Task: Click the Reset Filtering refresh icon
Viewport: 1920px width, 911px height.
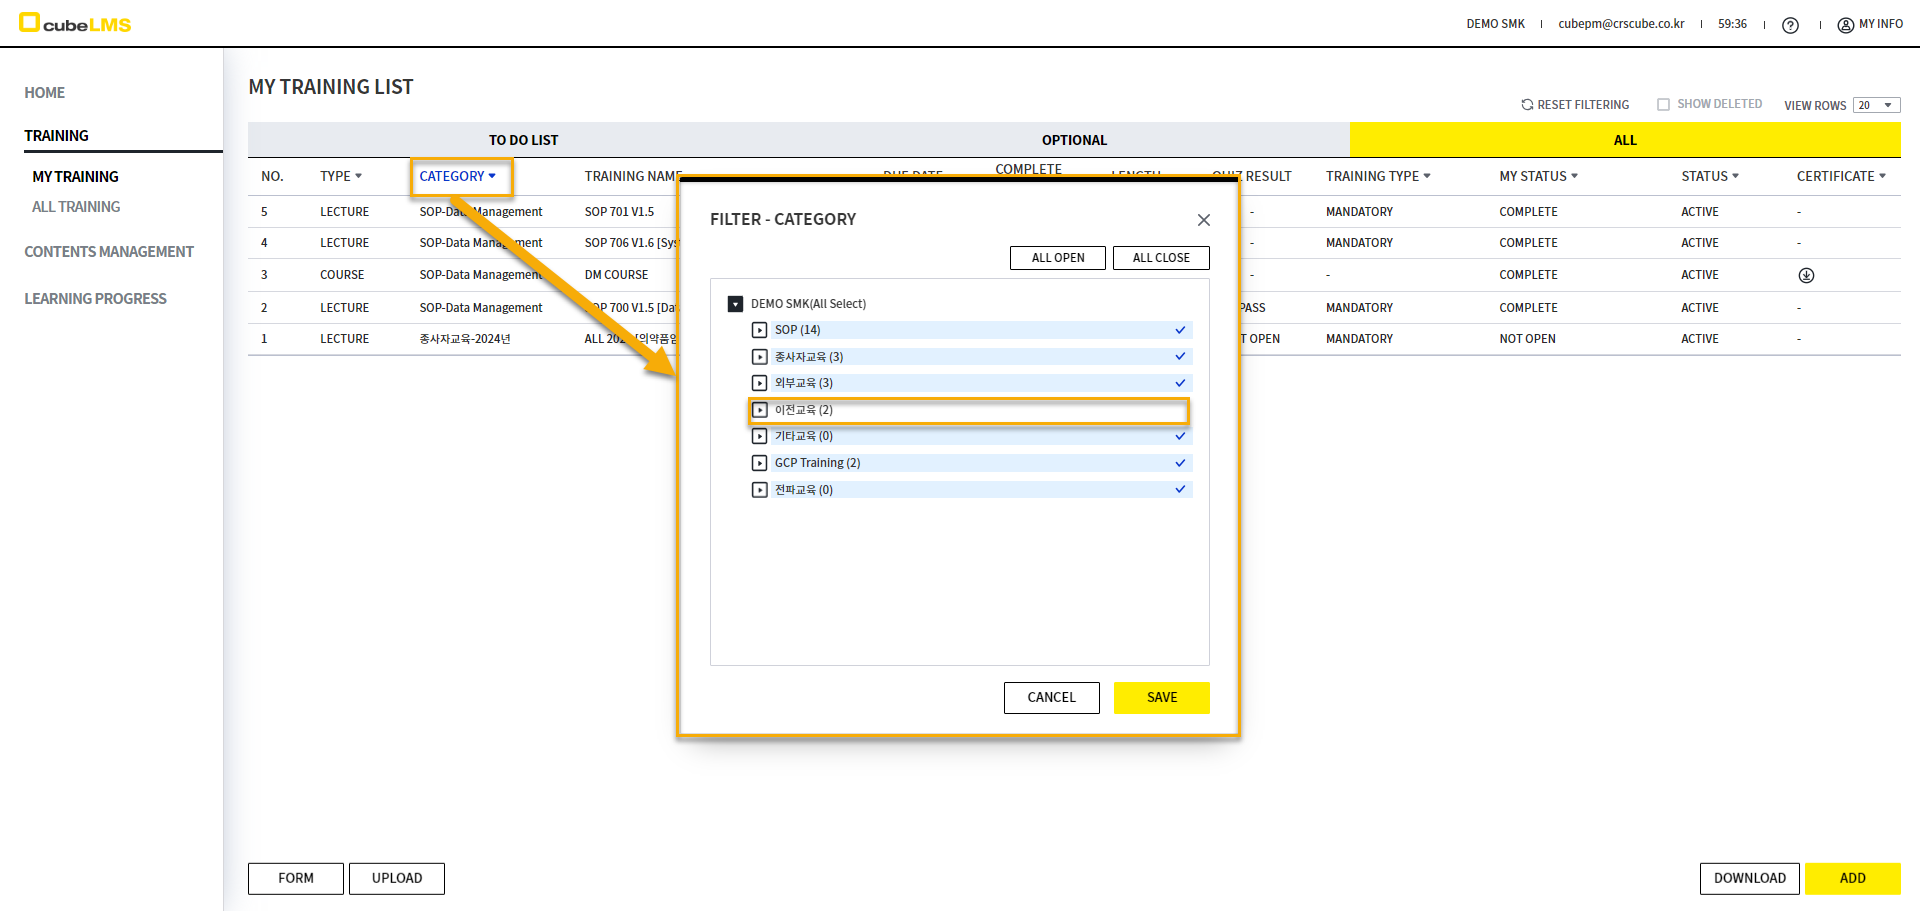Action: 1527,104
